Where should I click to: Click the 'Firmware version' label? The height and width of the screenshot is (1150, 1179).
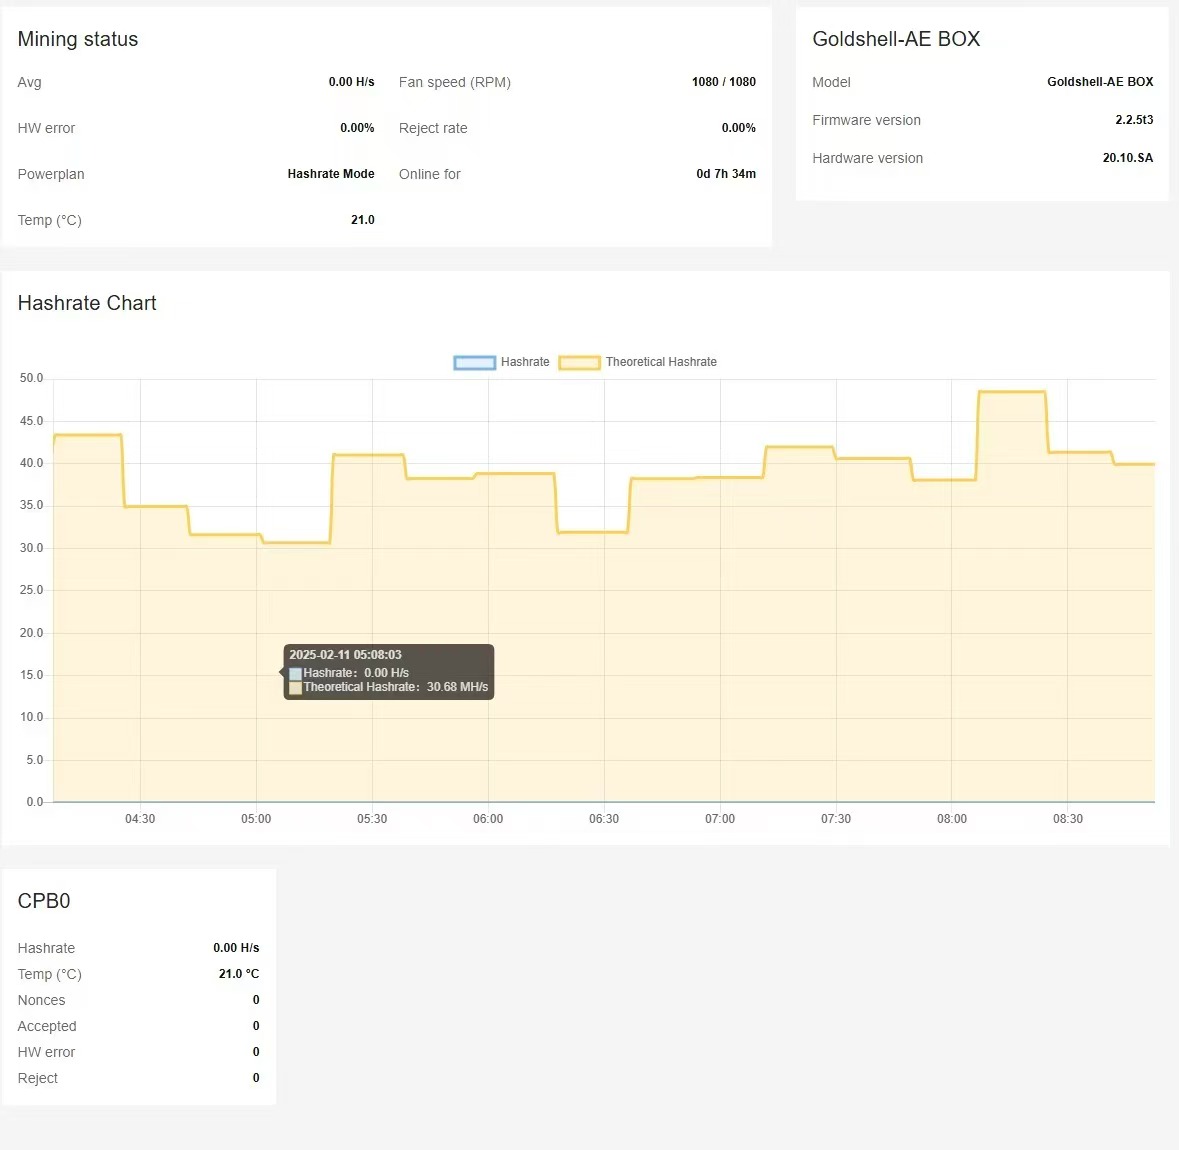point(866,120)
